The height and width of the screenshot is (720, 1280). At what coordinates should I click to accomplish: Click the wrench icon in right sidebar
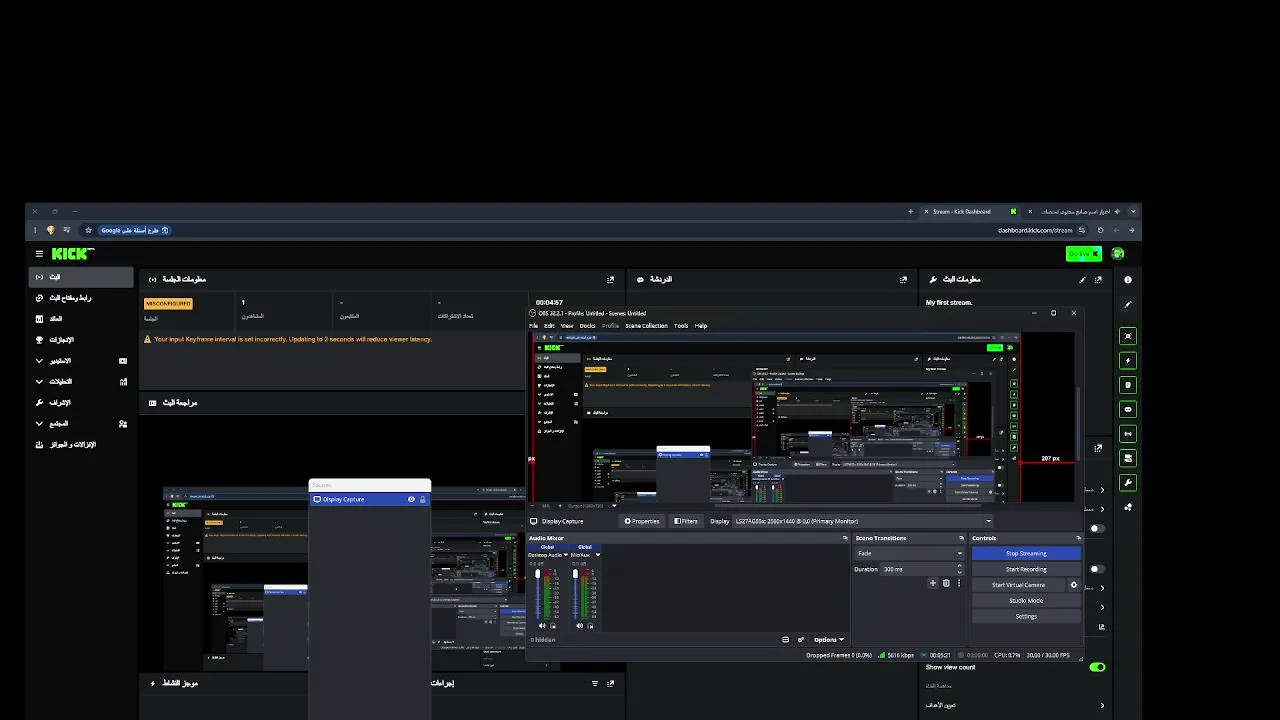click(1128, 483)
